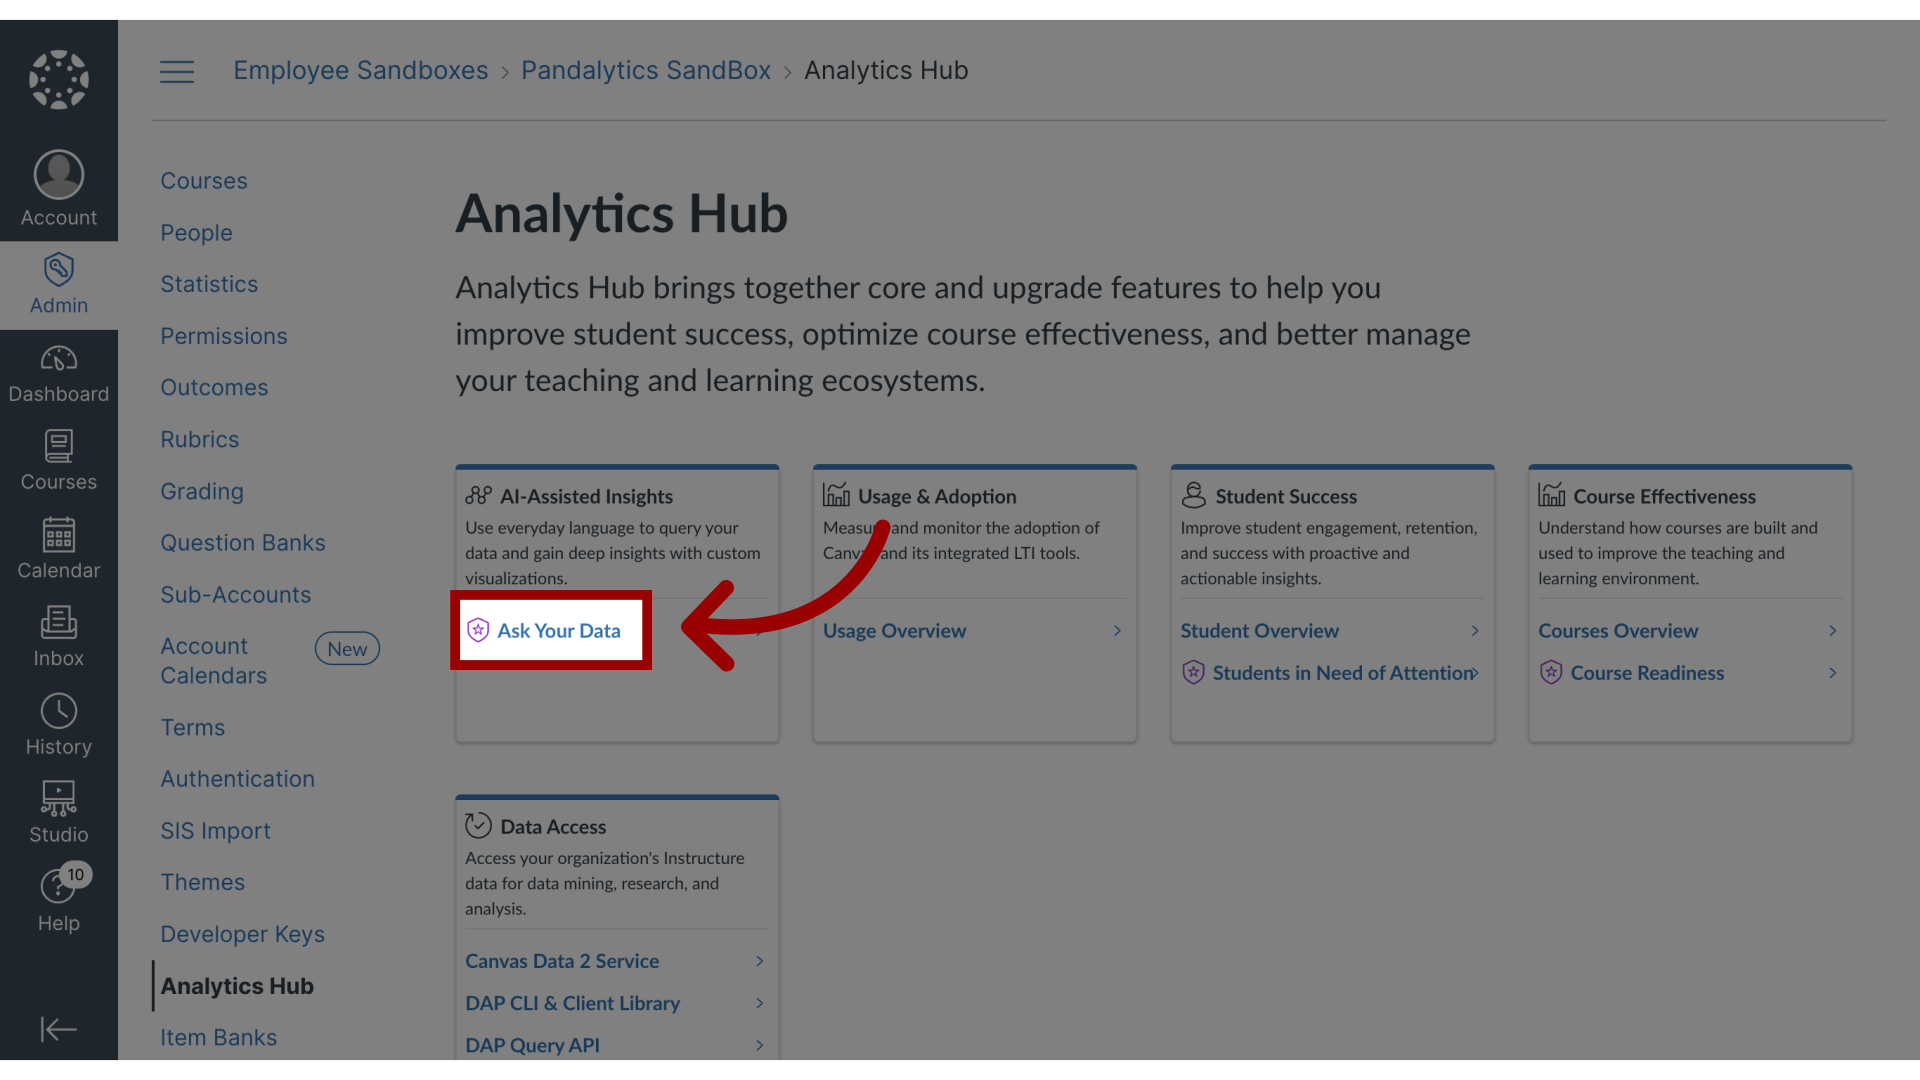
Task: Click the AI-Assisted Insights icon
Action: click(477, 495)
